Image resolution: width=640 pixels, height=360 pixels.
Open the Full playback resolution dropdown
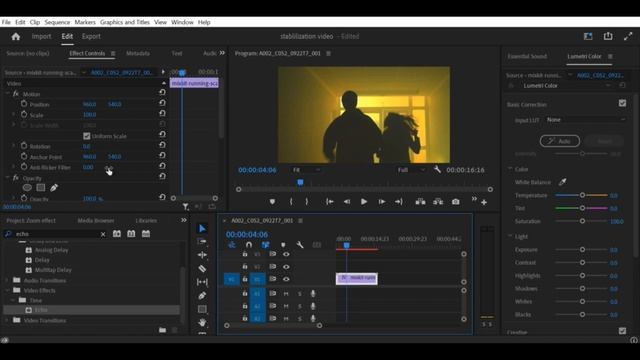pos(411,170)
